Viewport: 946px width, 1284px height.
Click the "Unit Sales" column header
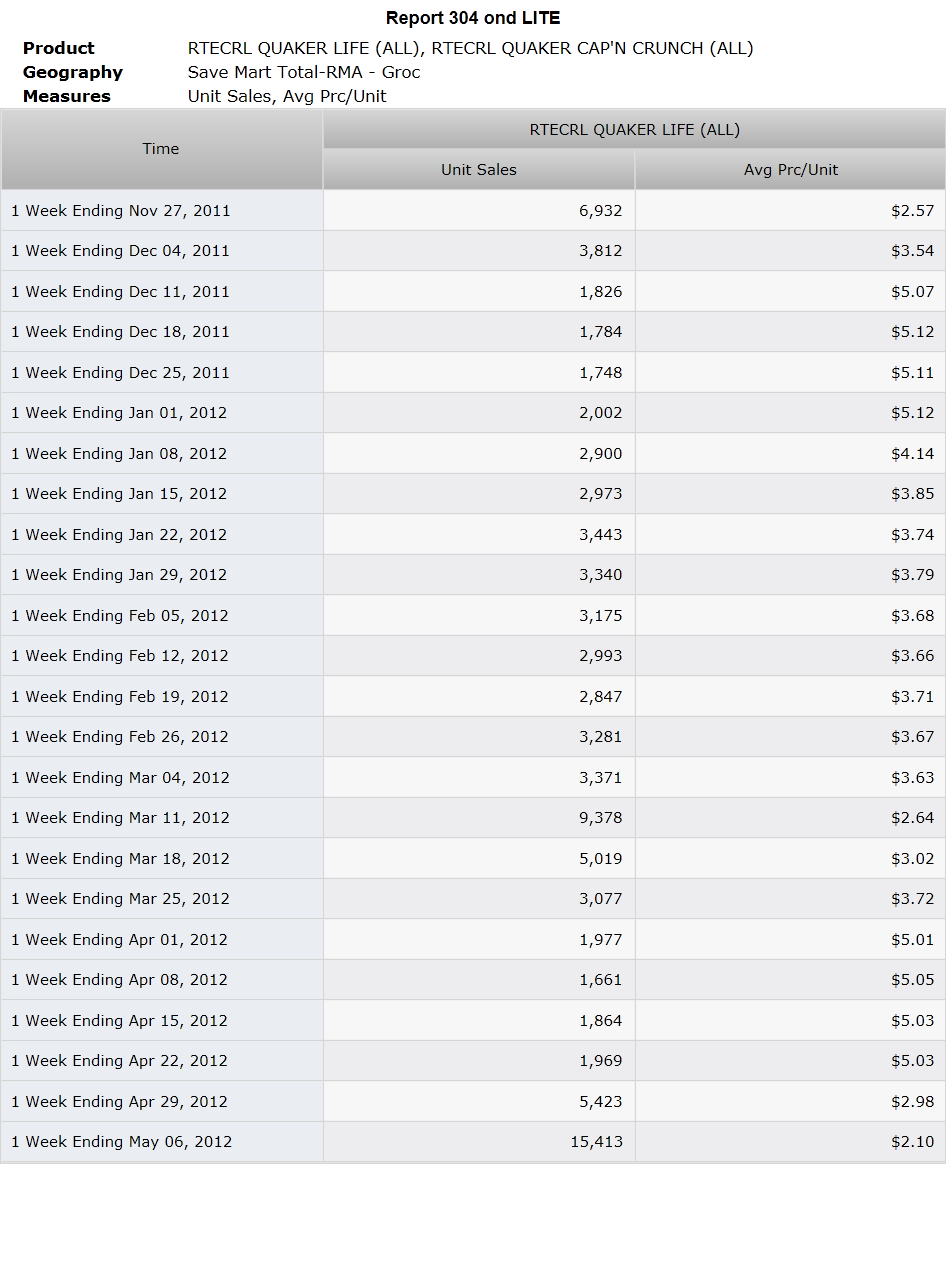point(479,170)
